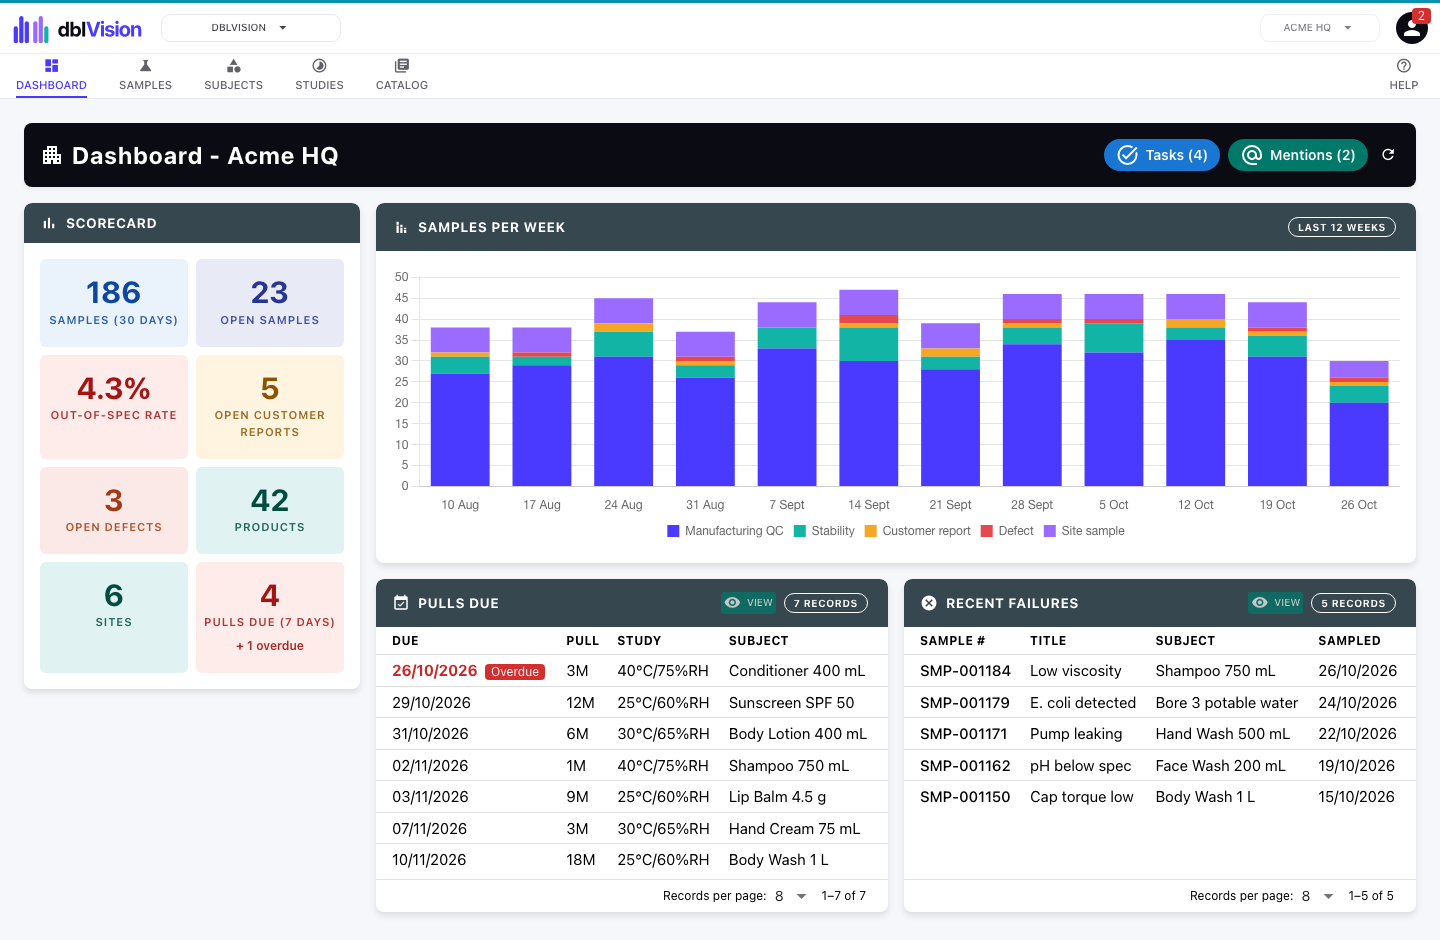Open the Tasks (4) button
The height and width of the screenshot is (940, 1440).
(x=1162, y=155)
